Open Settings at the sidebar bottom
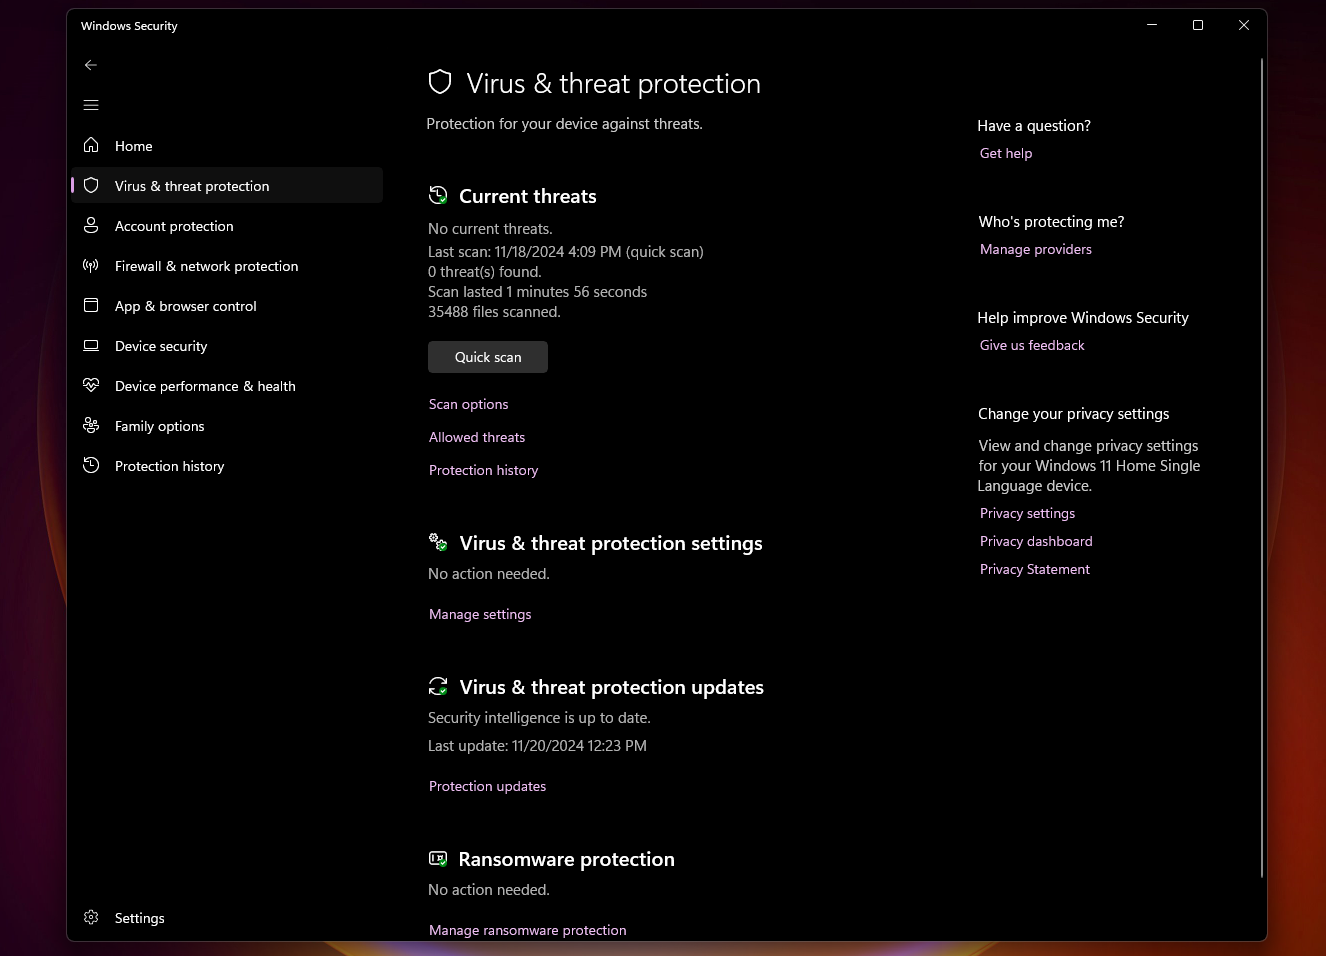1326x956 pixels. [227, 918]
